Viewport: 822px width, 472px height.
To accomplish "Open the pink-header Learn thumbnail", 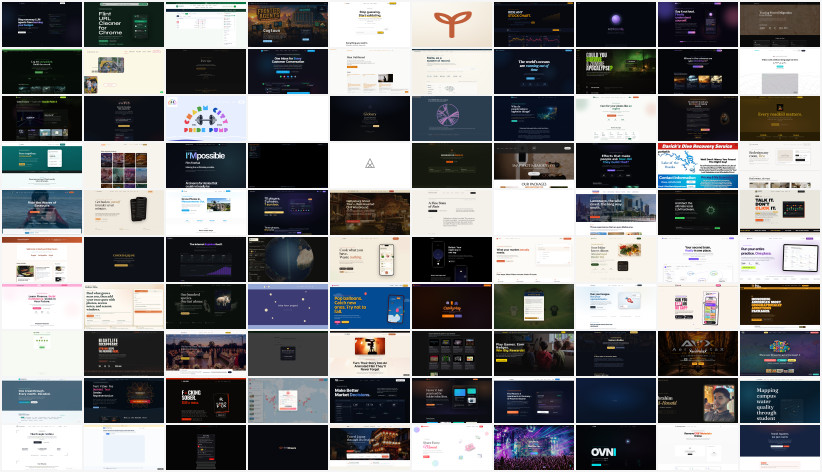I will pos(42,306).
